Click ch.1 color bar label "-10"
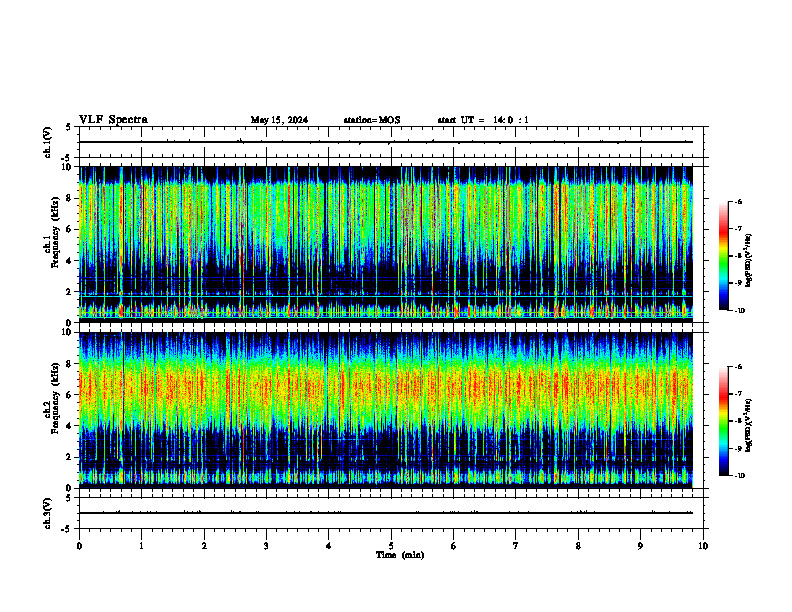 pyautogui.click(x=739, y=311)
